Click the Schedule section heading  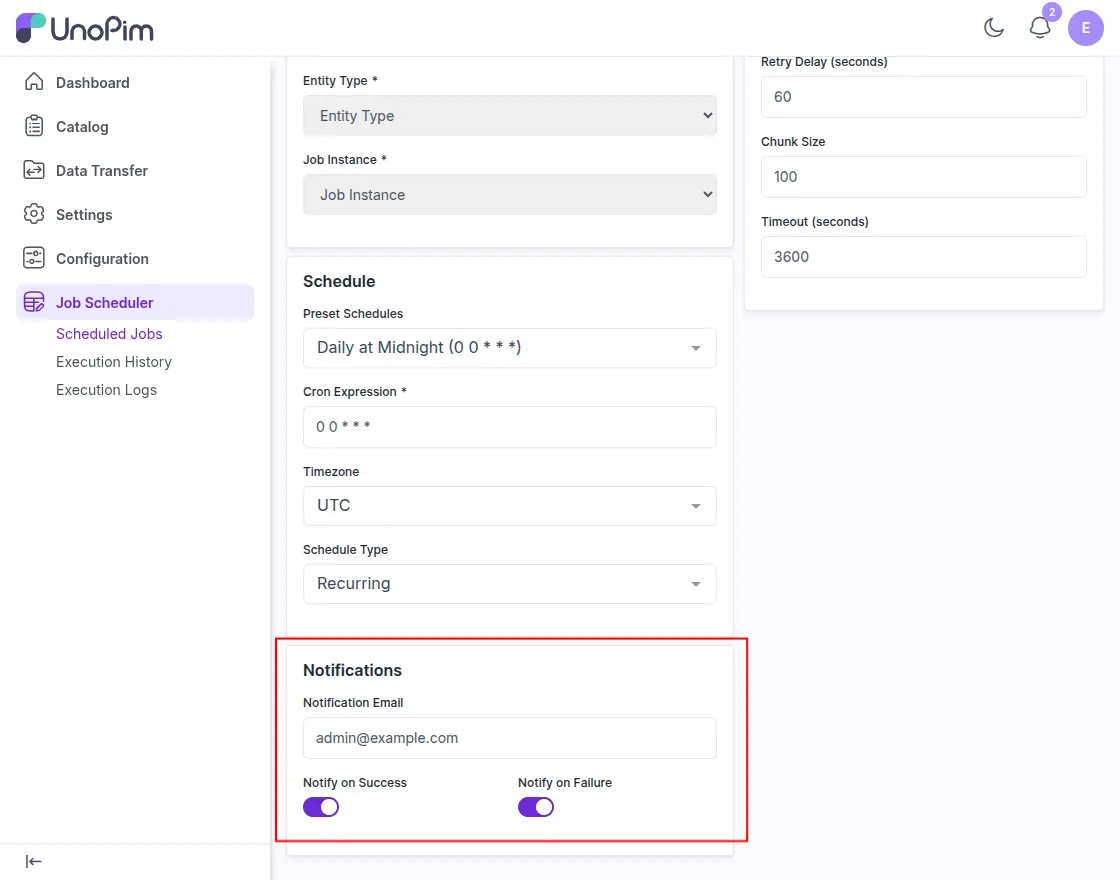tap(339, 281)
